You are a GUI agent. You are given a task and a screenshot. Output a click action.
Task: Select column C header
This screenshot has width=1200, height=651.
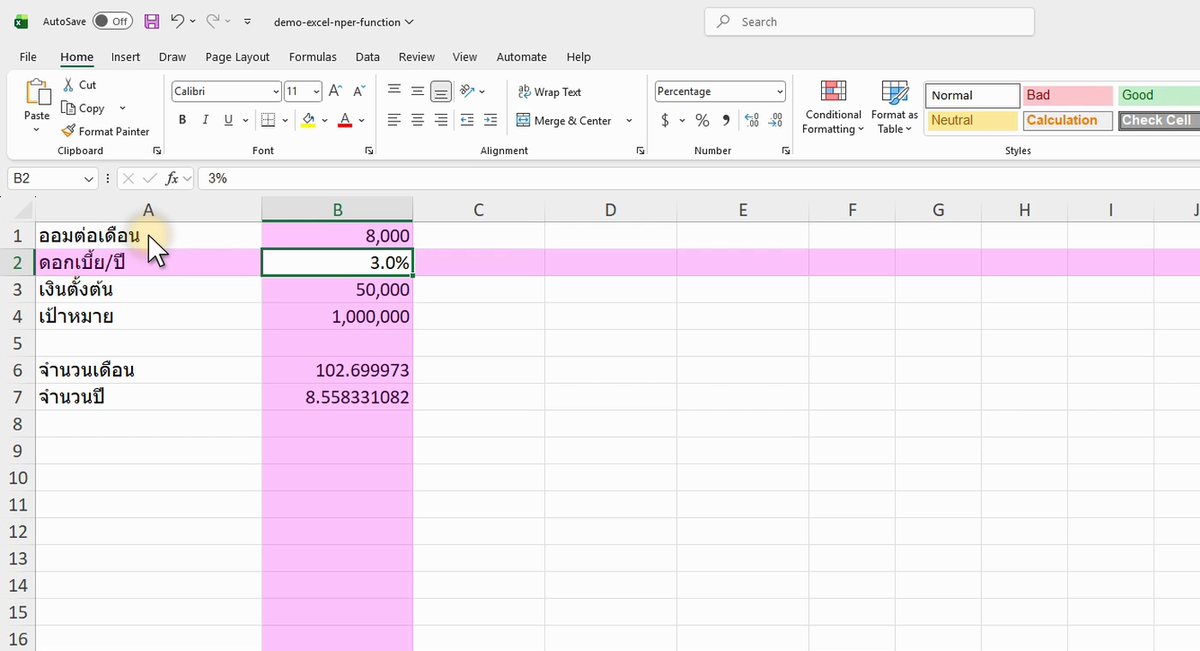click(479, 210)
